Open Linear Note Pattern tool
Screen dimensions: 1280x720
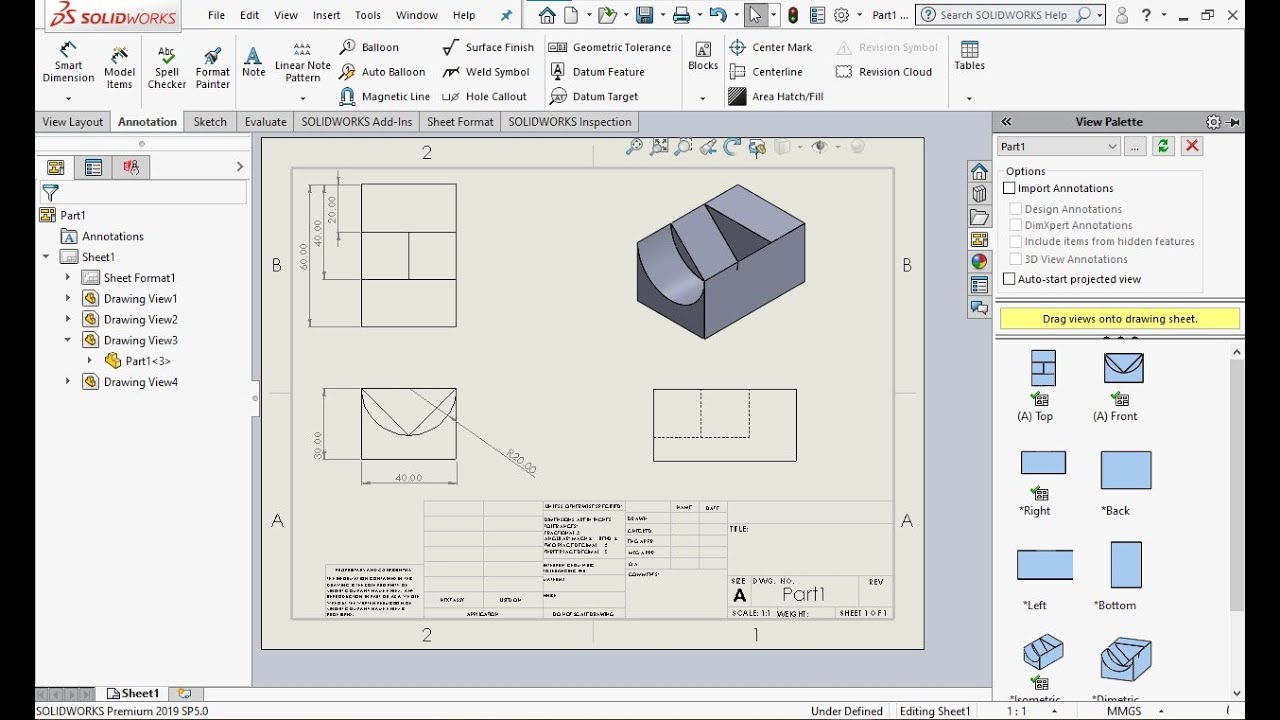coord(302,62)
